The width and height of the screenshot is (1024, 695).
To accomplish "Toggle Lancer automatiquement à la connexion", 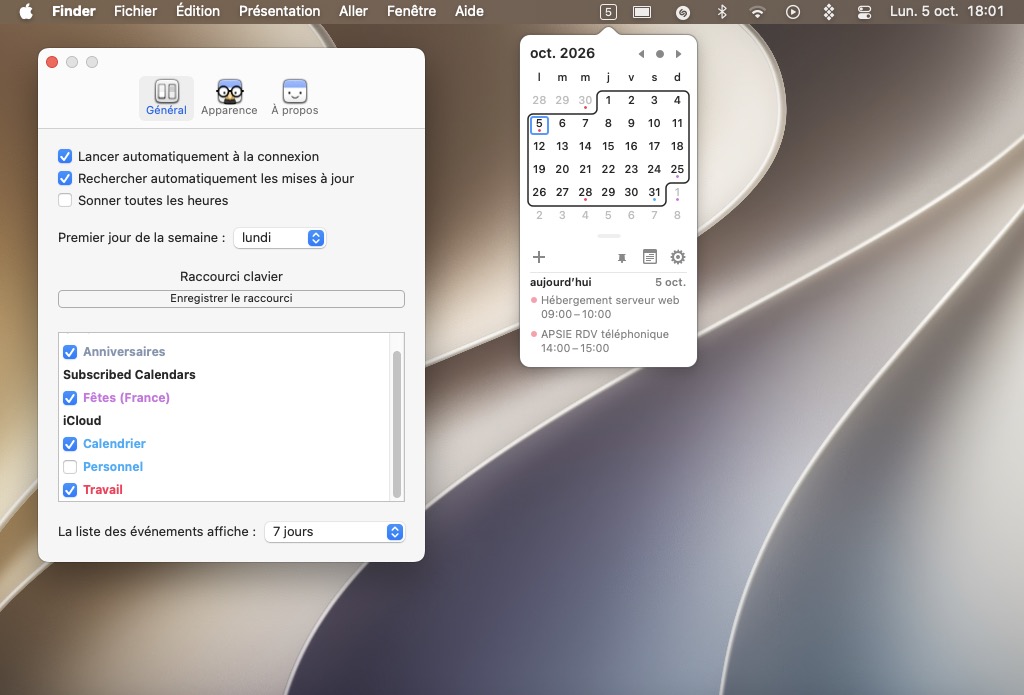I will 65,156.
